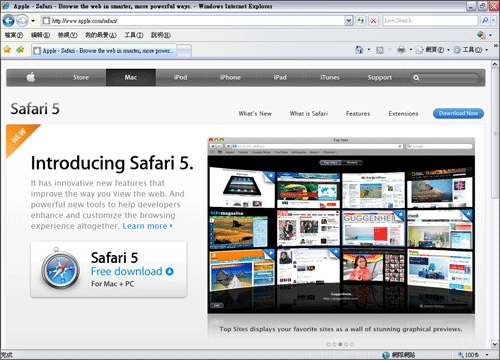Open iTunes in Apple navigation bar
The width and height of the screenshot is (500, 360).
click(x=330, y=77)
